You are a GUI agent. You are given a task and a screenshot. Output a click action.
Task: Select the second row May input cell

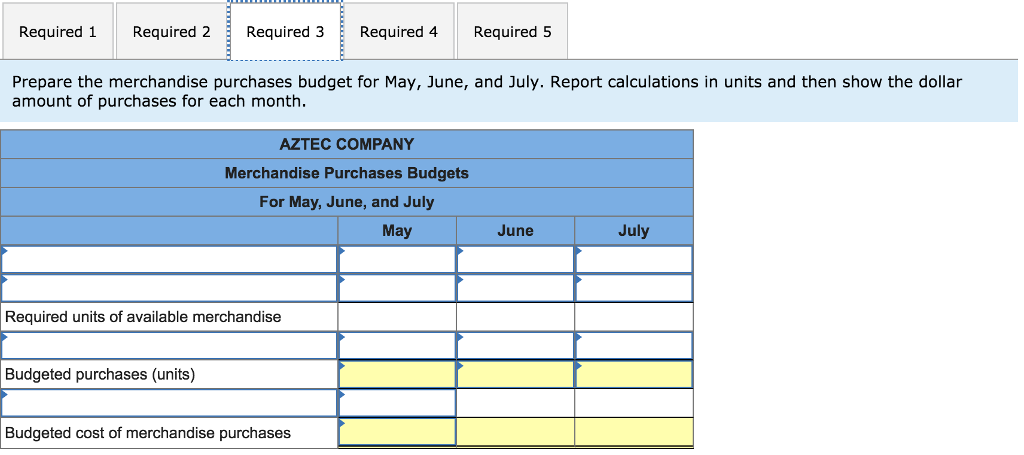click(x=397, y=288)
